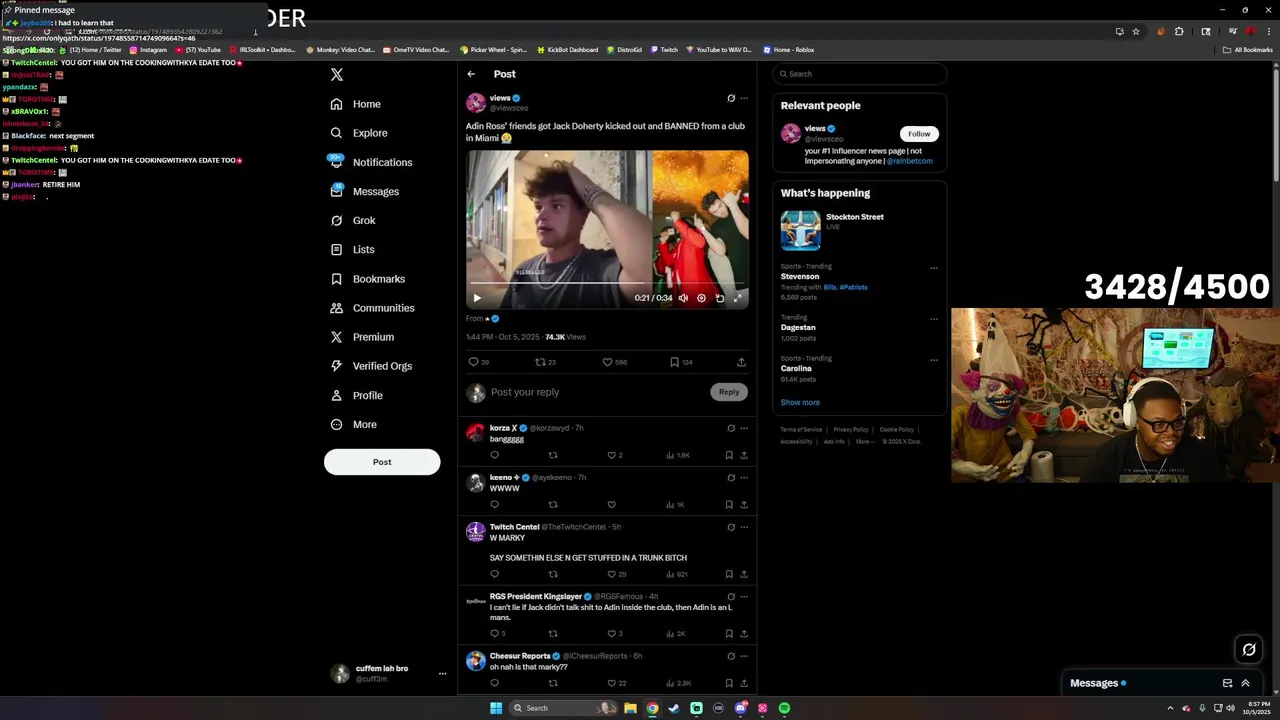
Task: Click the white Post button in sidebar
Action: (x=382, y=462)
